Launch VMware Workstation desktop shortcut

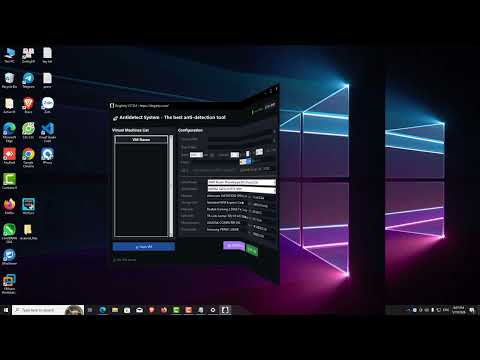(x=9, y=284)
